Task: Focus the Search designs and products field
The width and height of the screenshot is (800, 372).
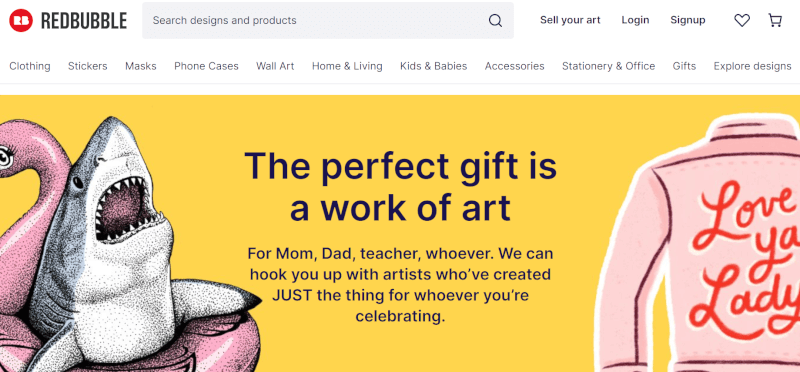Action: [328, 20]
